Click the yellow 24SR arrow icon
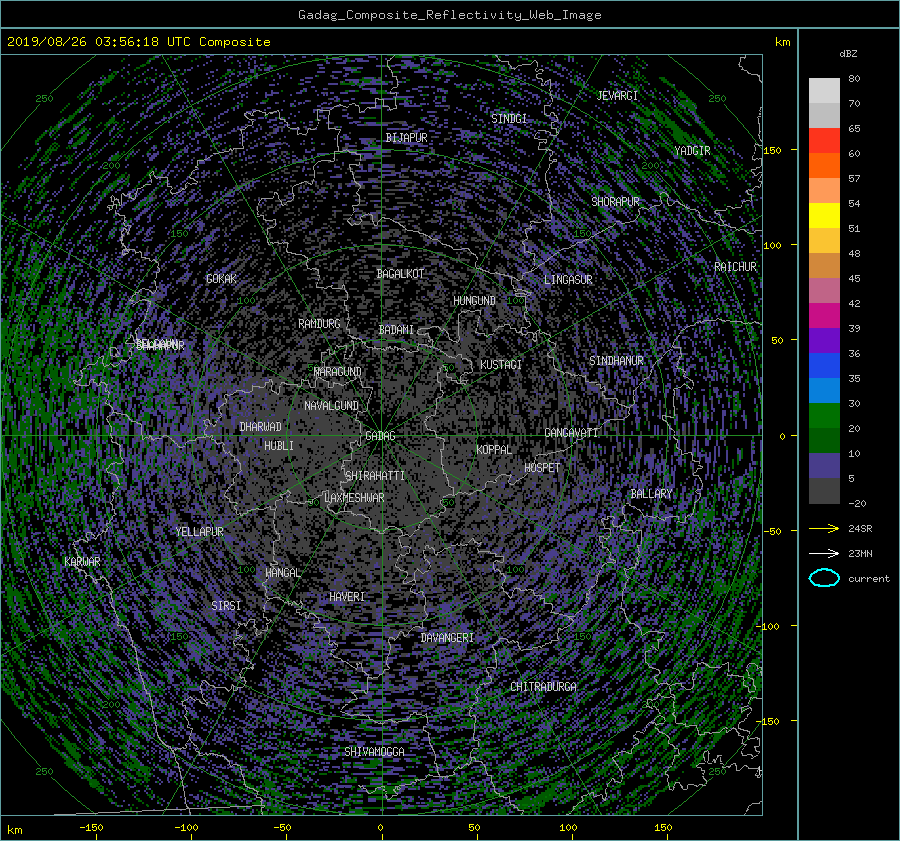900x841 pixels. (x=824, y=528)
